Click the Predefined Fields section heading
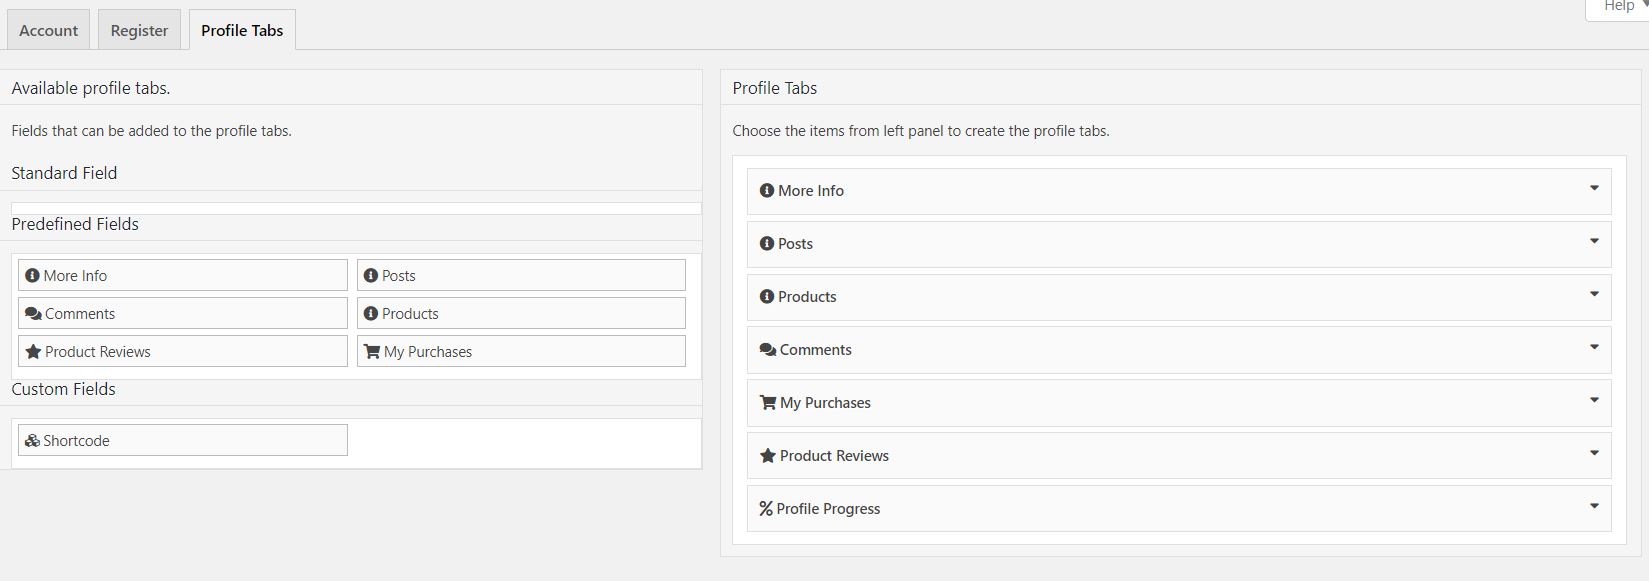Viewport: 1649px width, 581px height. pyautogui.click(x=75, y=224)
